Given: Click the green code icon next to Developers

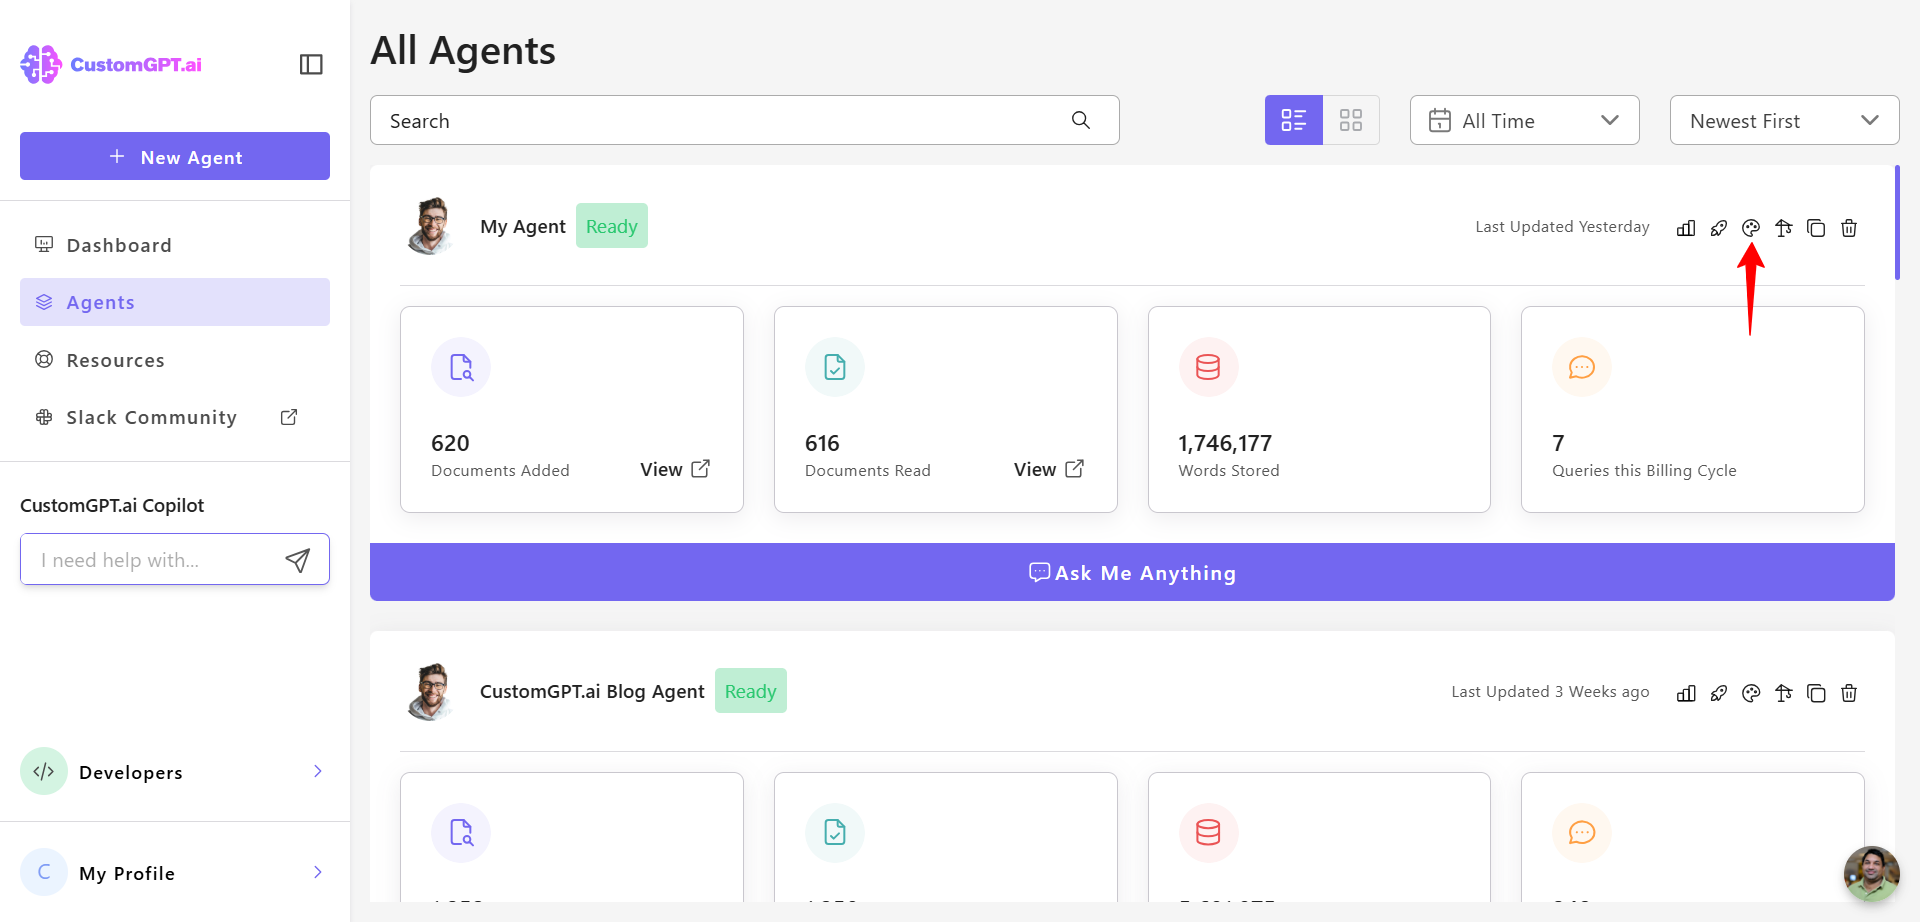Looking at the screenshot, I should click(44, 771).
